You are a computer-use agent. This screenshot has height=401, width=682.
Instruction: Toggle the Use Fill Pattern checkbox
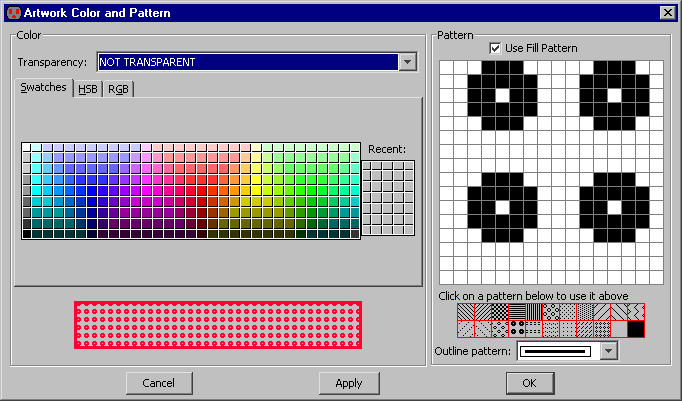pos(496,48)
